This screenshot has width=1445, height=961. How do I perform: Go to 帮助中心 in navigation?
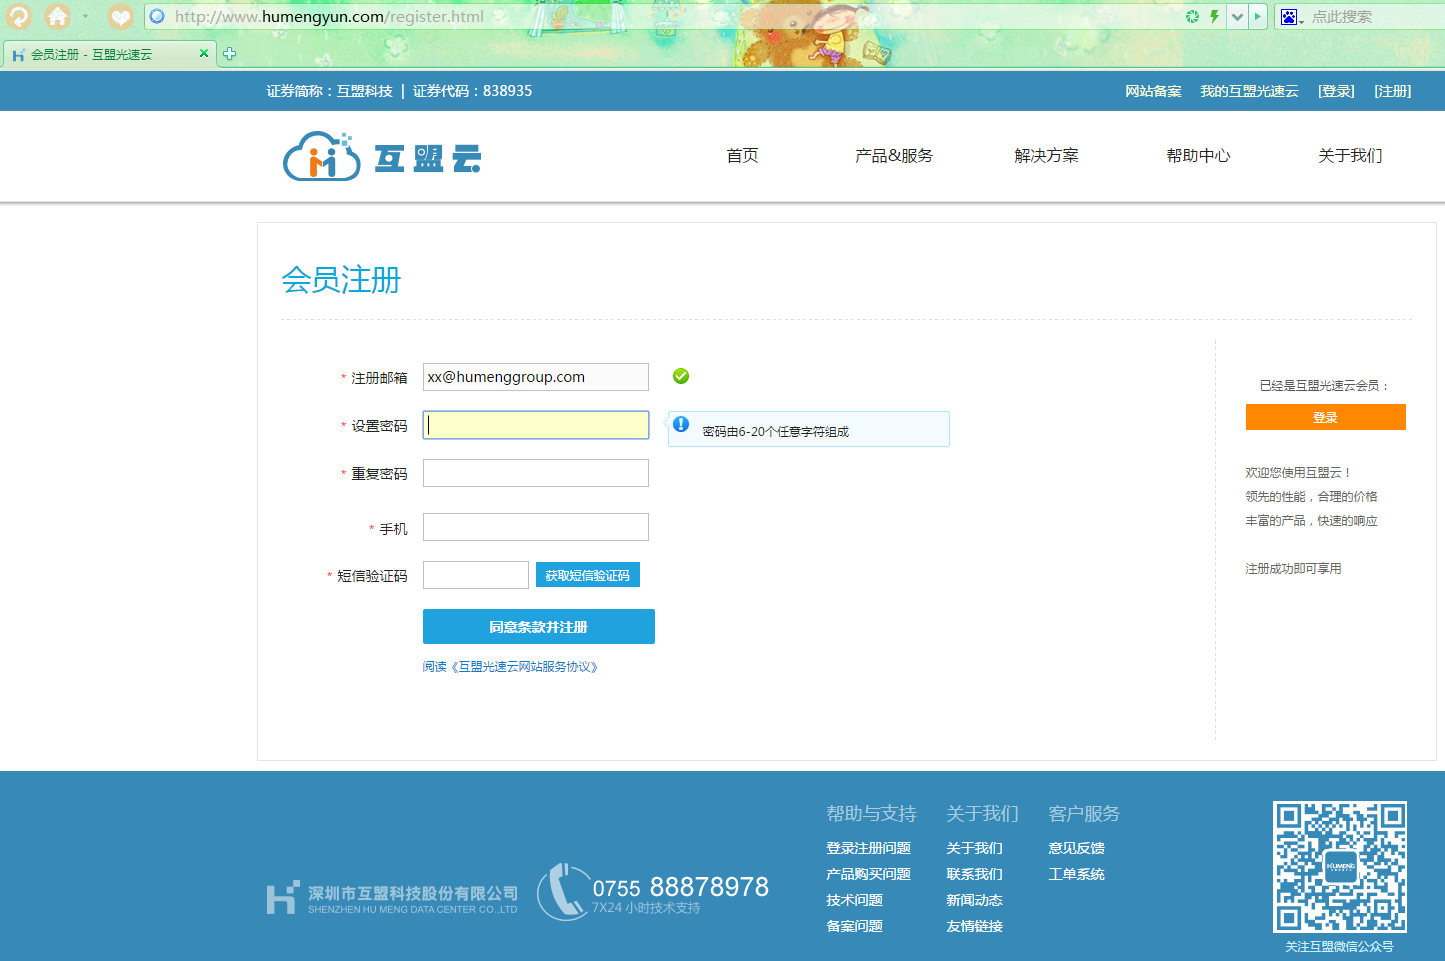coord(1197,156)
